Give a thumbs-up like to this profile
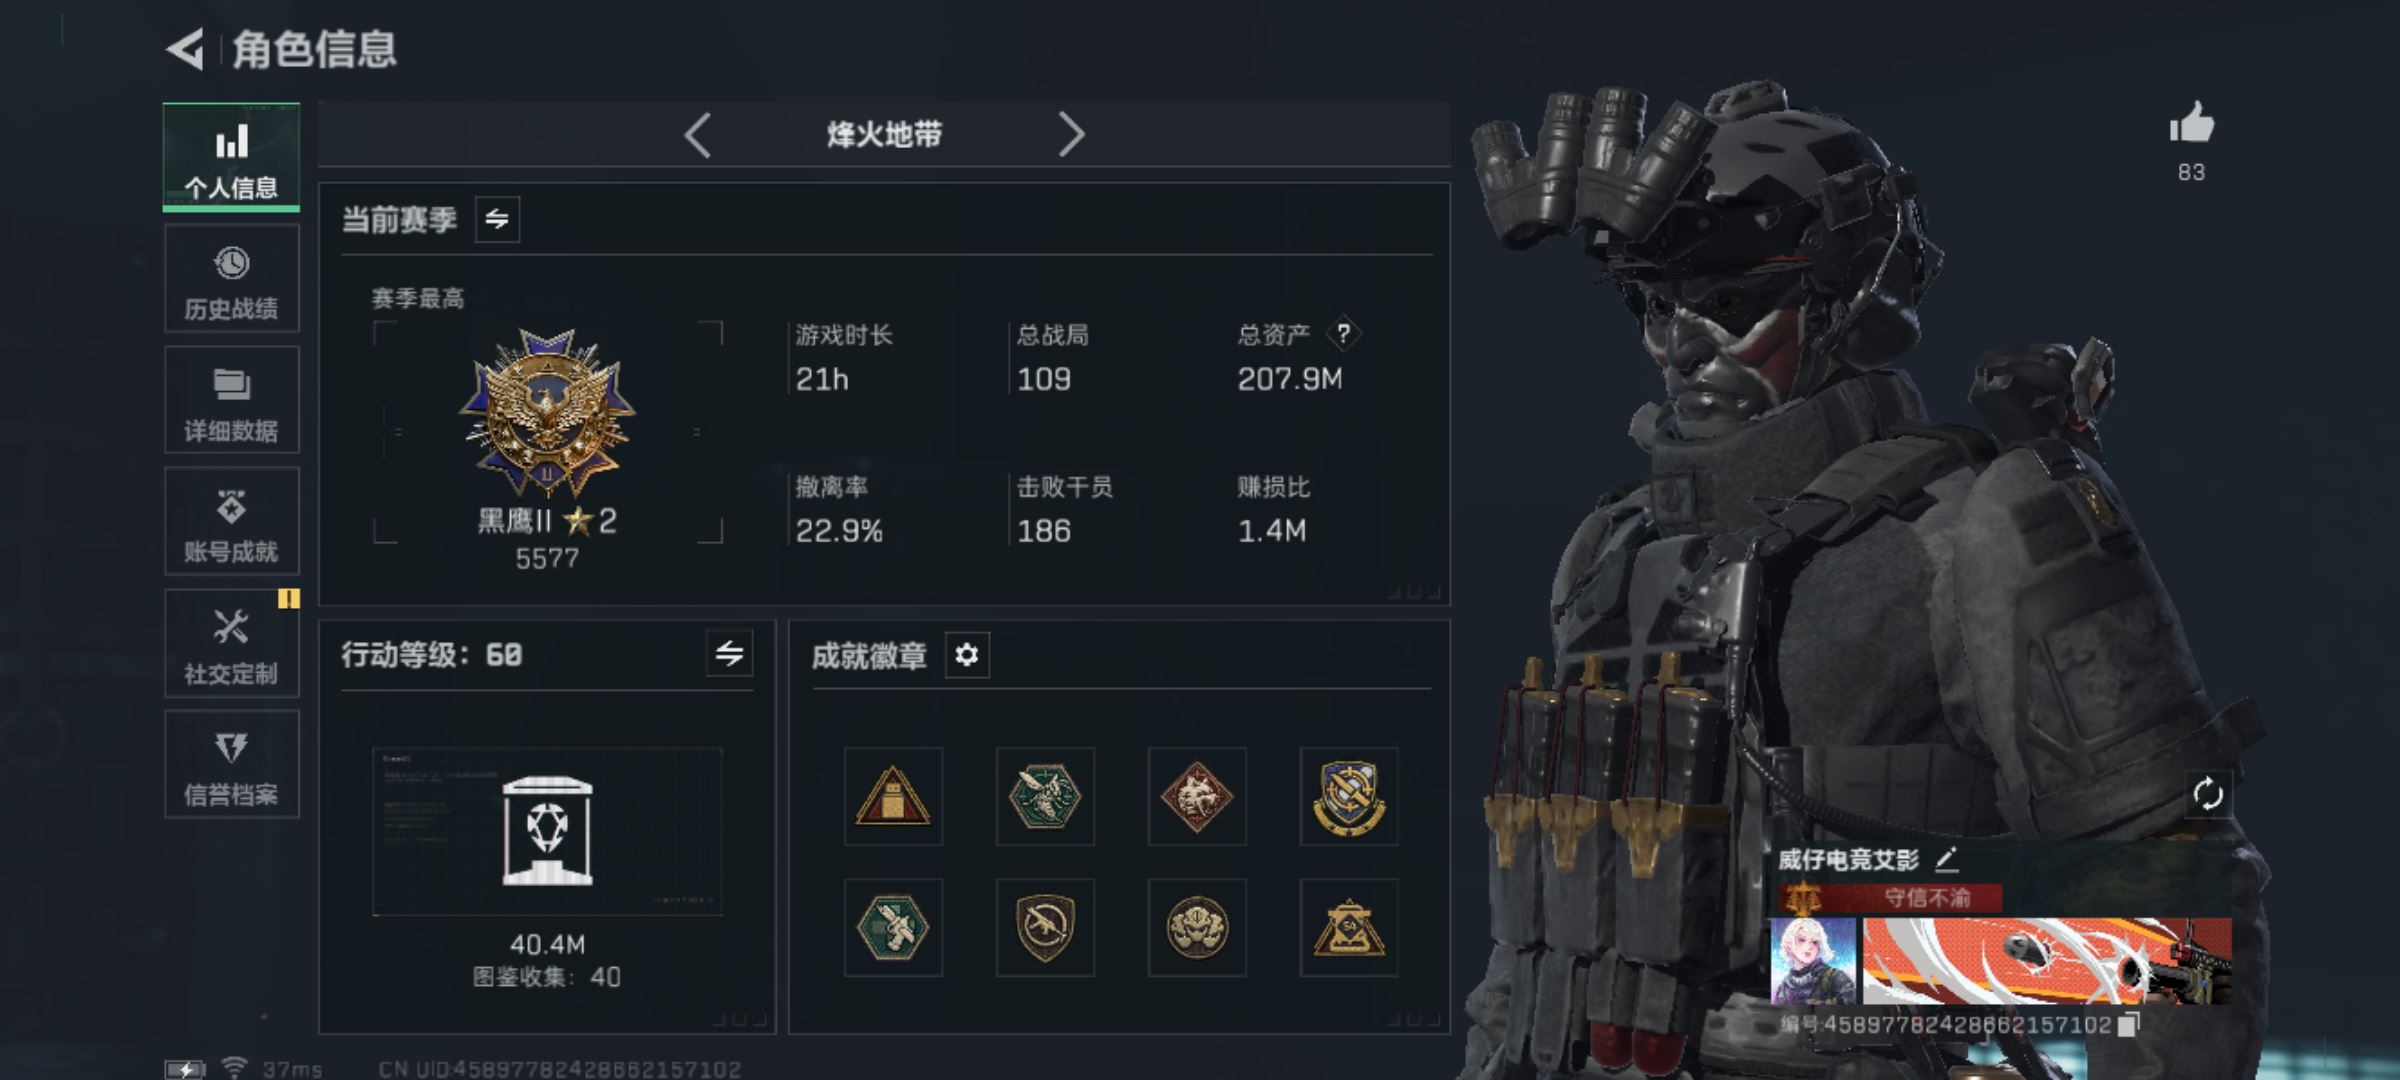 coord(2191,124)
